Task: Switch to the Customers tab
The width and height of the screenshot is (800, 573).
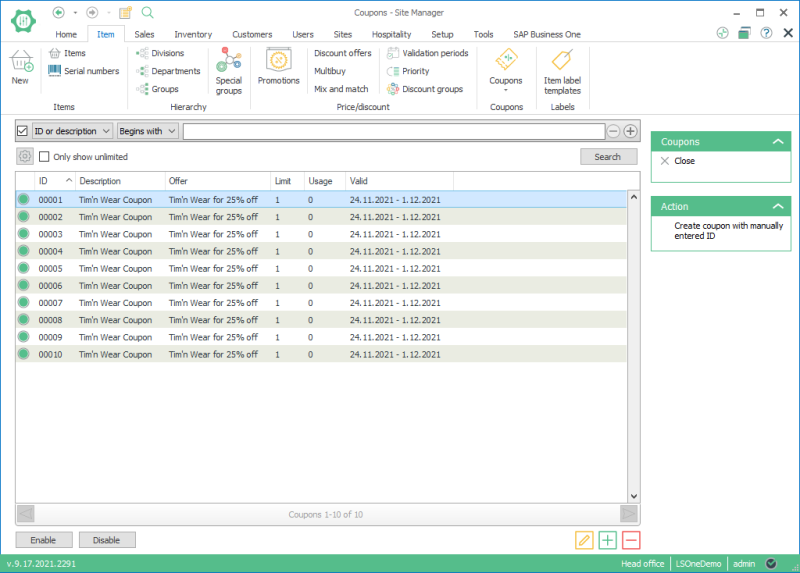Action: (x=252, y=34)
